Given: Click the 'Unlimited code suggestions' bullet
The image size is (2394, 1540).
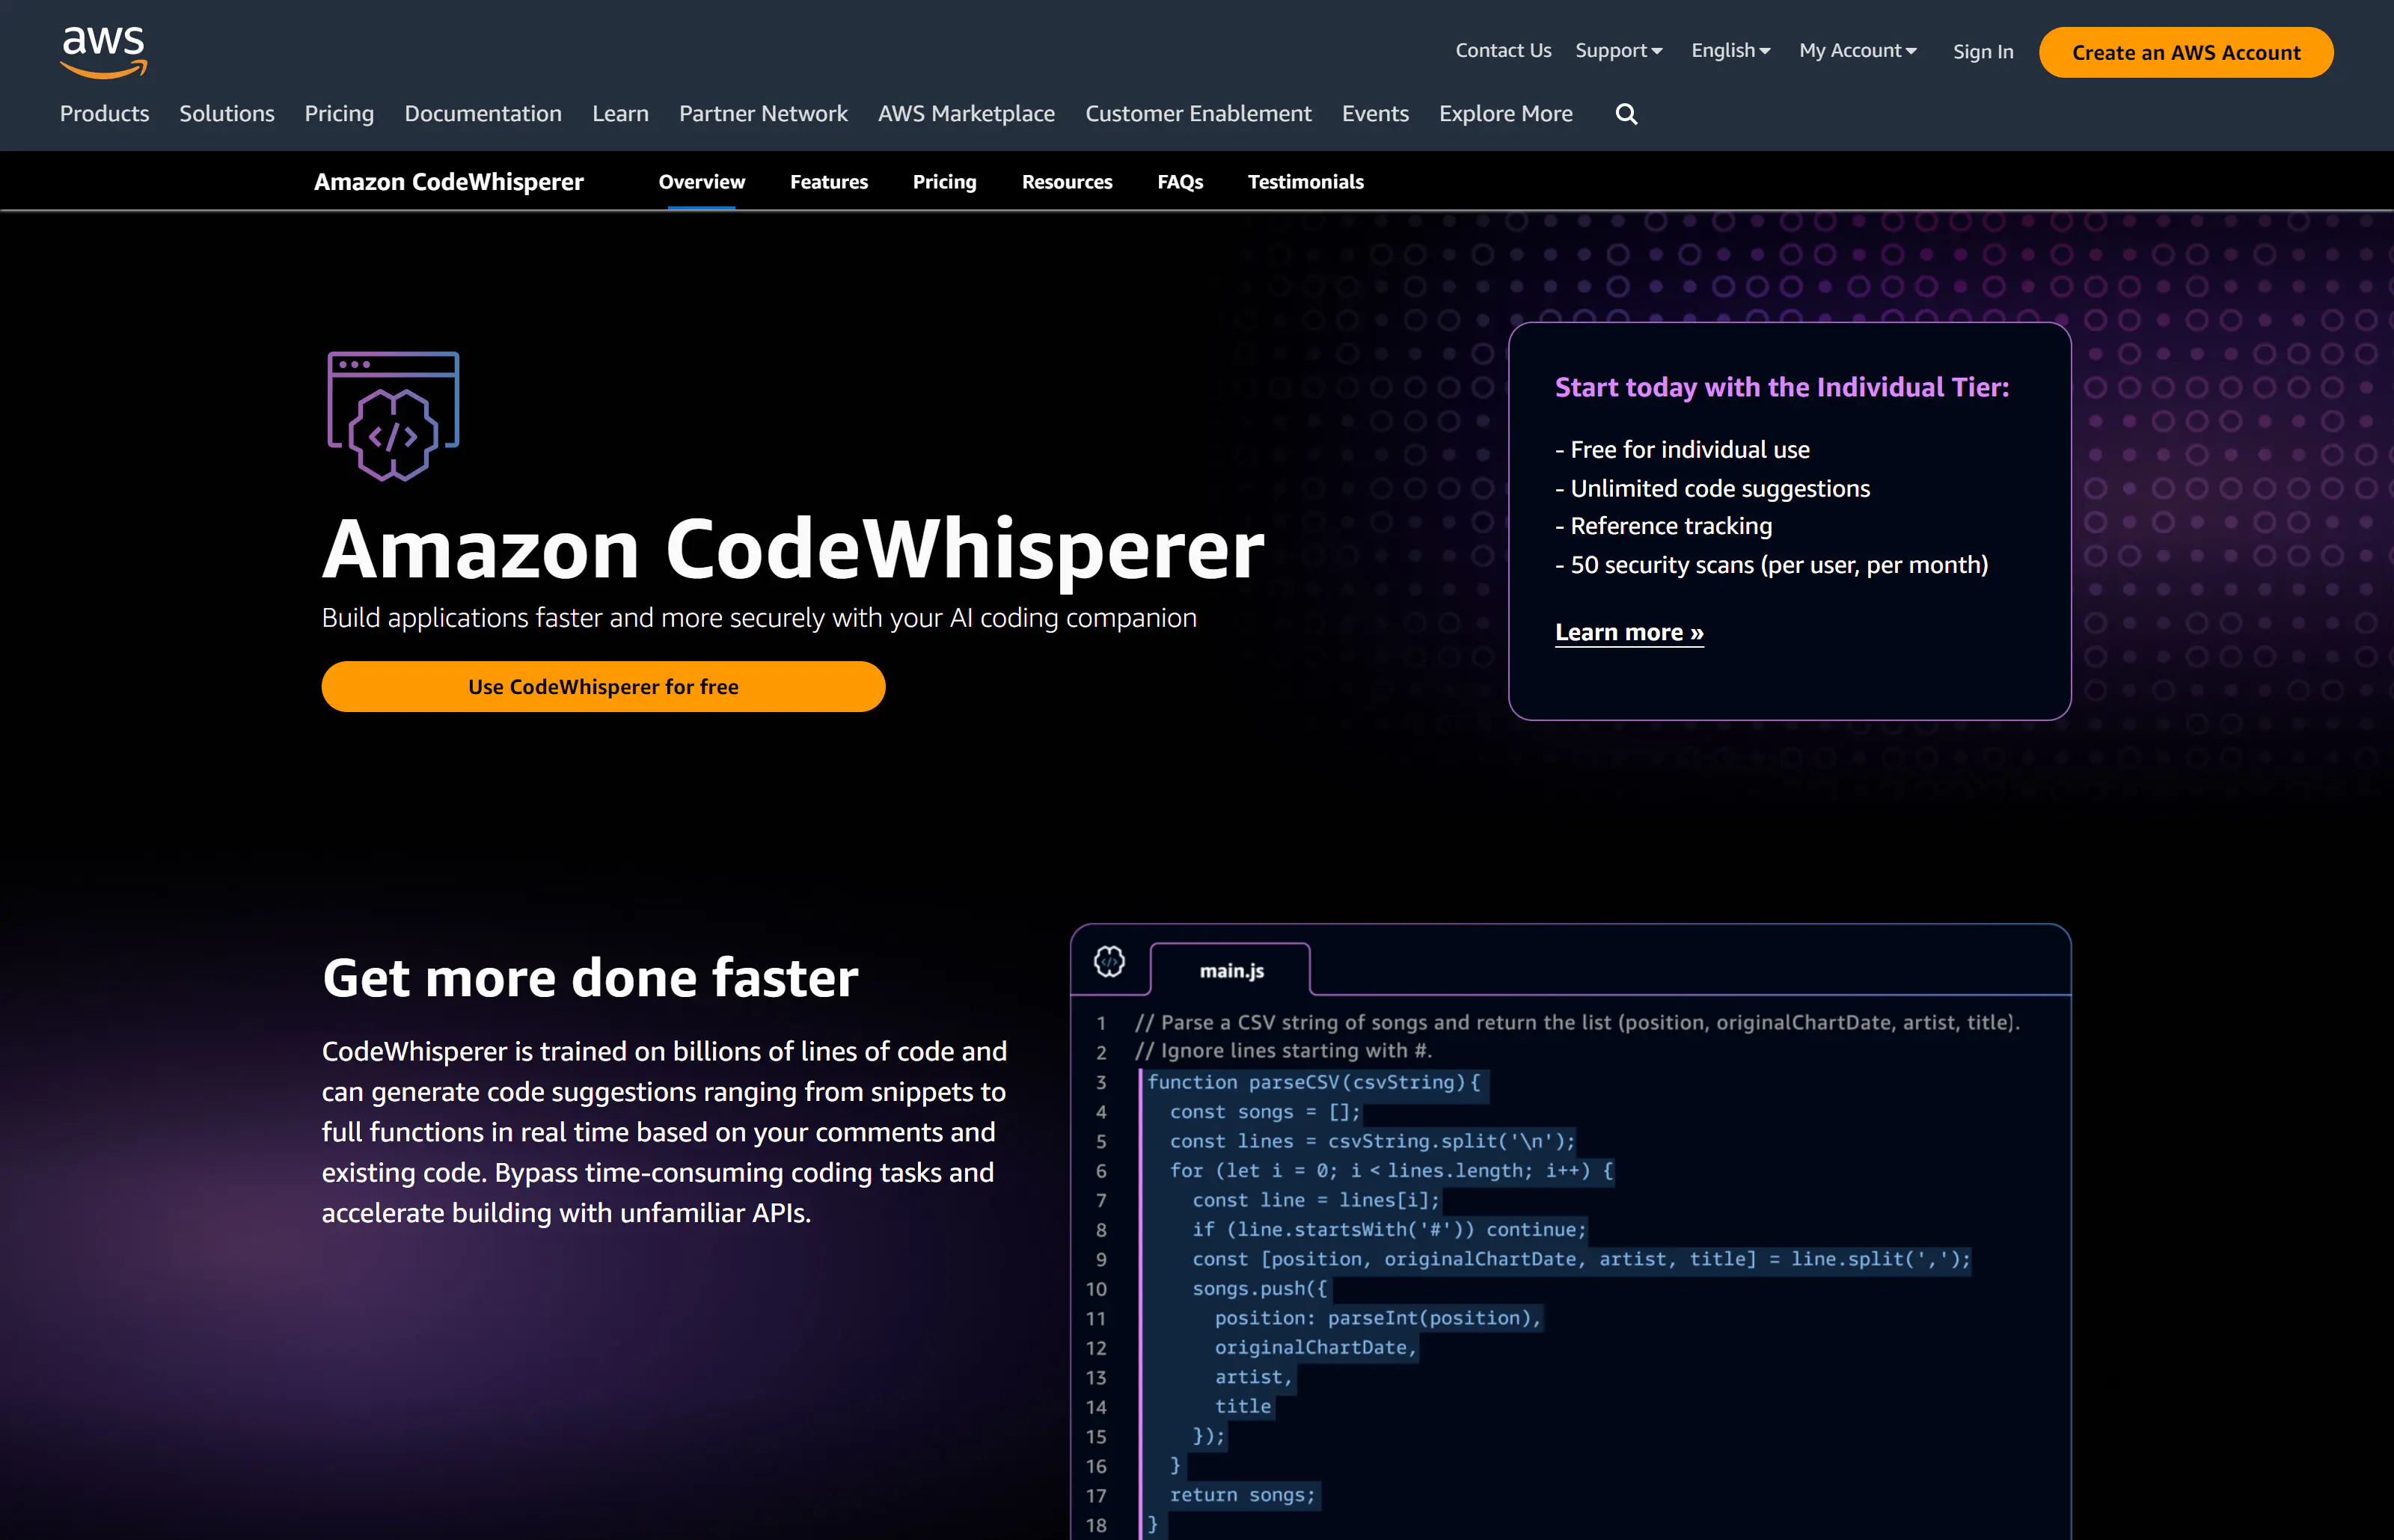Looking at the screenshot, I should pyautogui.click(x=1712, y=489).
